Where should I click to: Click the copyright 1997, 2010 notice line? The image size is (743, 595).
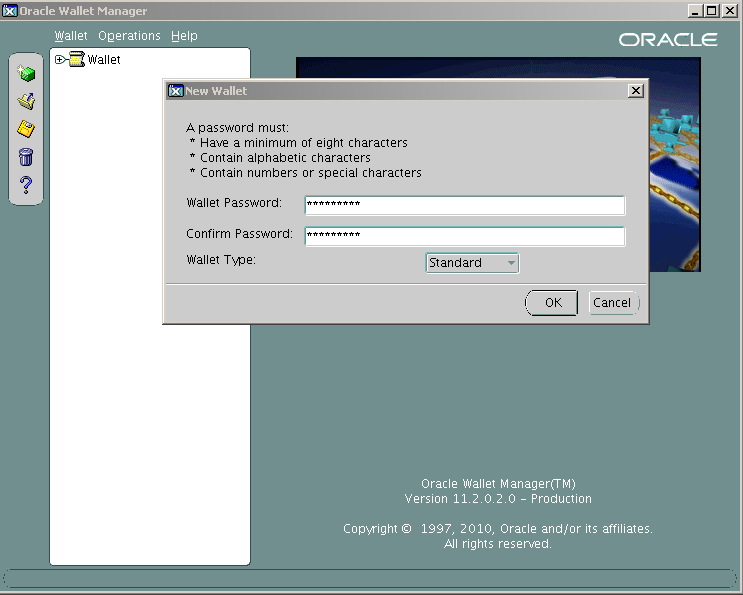coord(498,529)
